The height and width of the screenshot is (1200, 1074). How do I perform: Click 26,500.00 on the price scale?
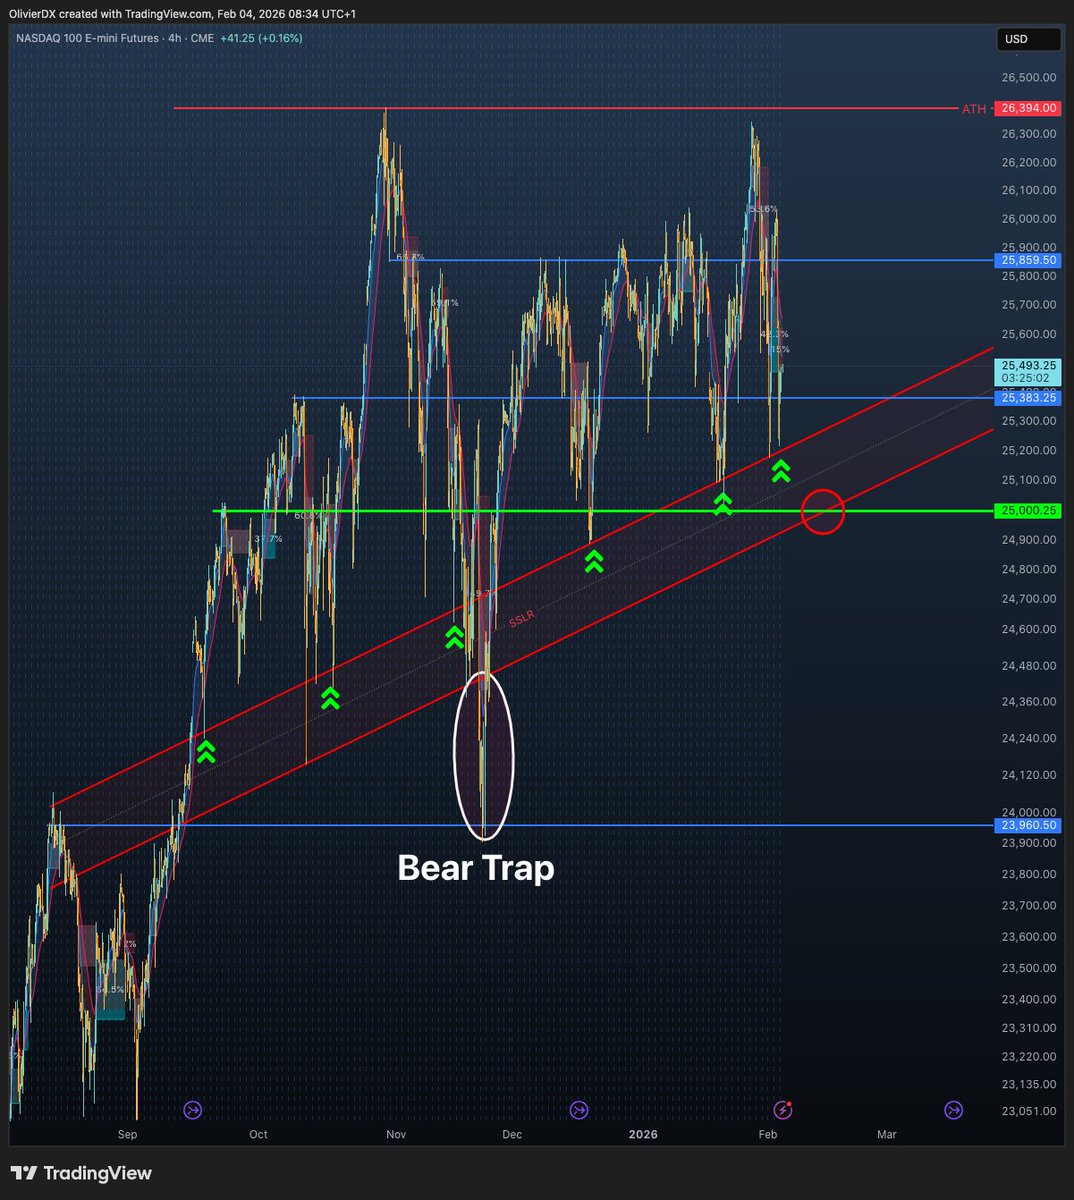click(x=1029, y=78)
